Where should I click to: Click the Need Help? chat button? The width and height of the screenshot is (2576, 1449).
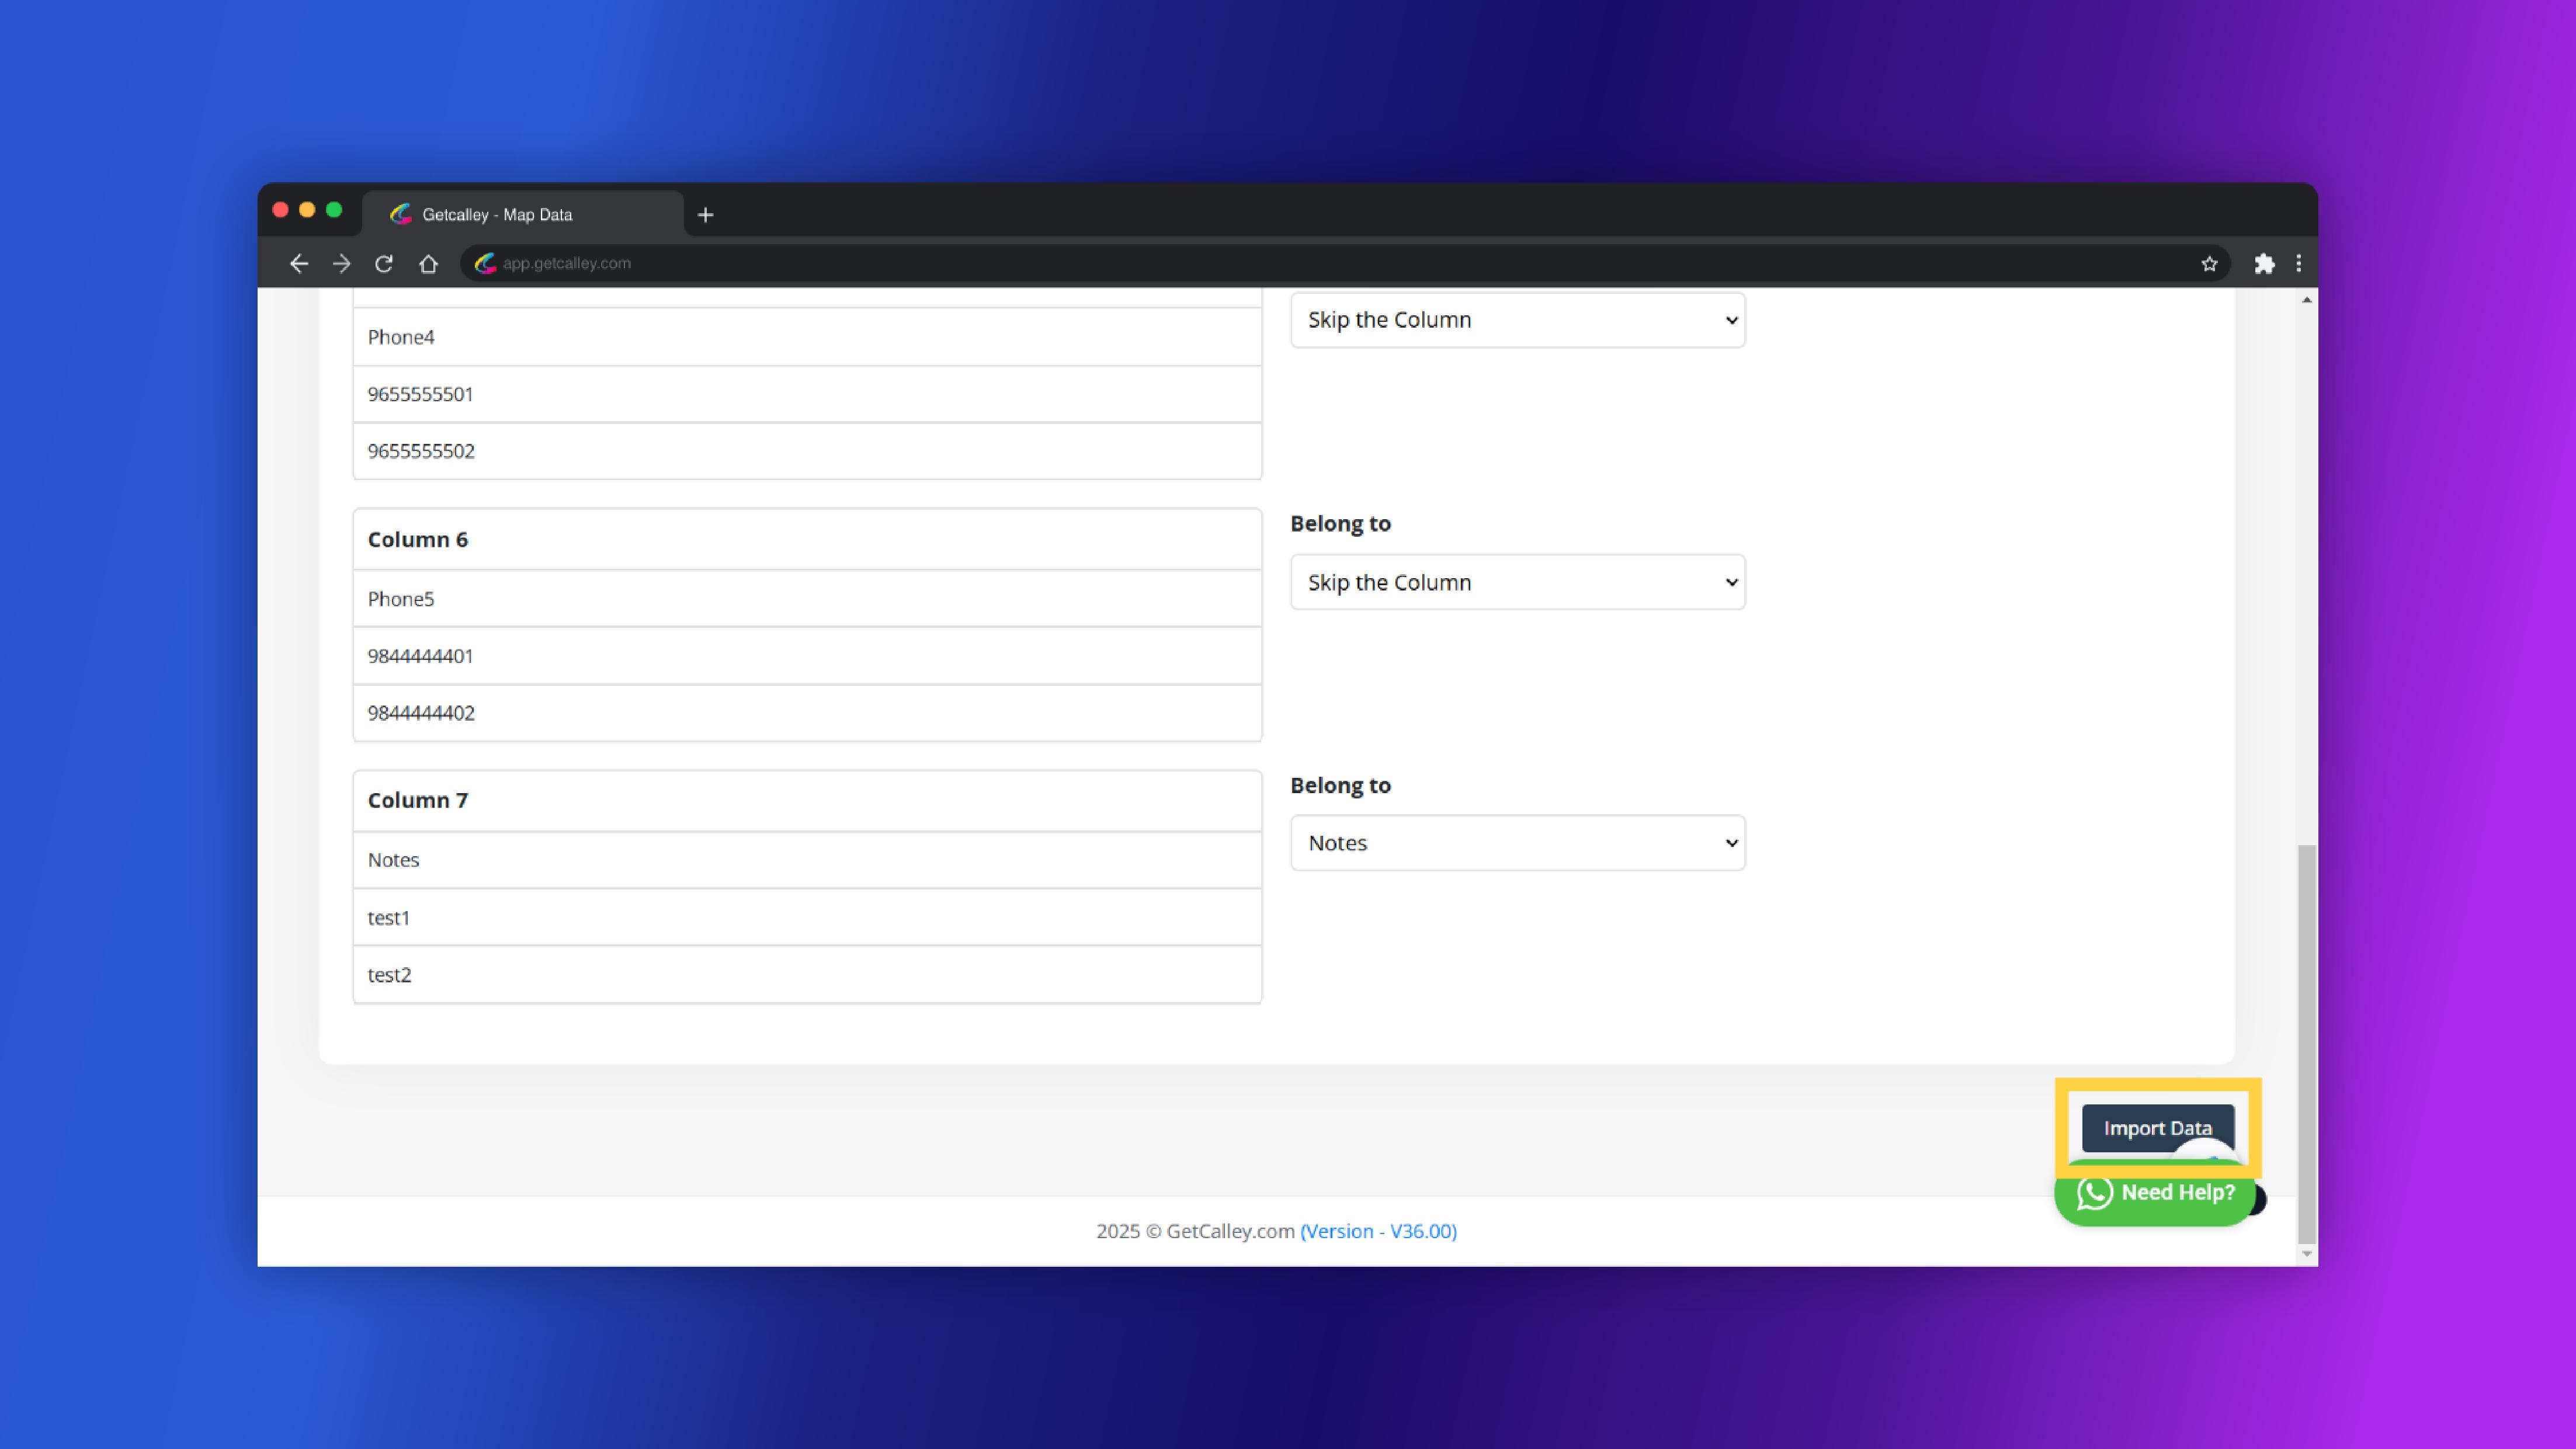[x=2155, y=1193]
